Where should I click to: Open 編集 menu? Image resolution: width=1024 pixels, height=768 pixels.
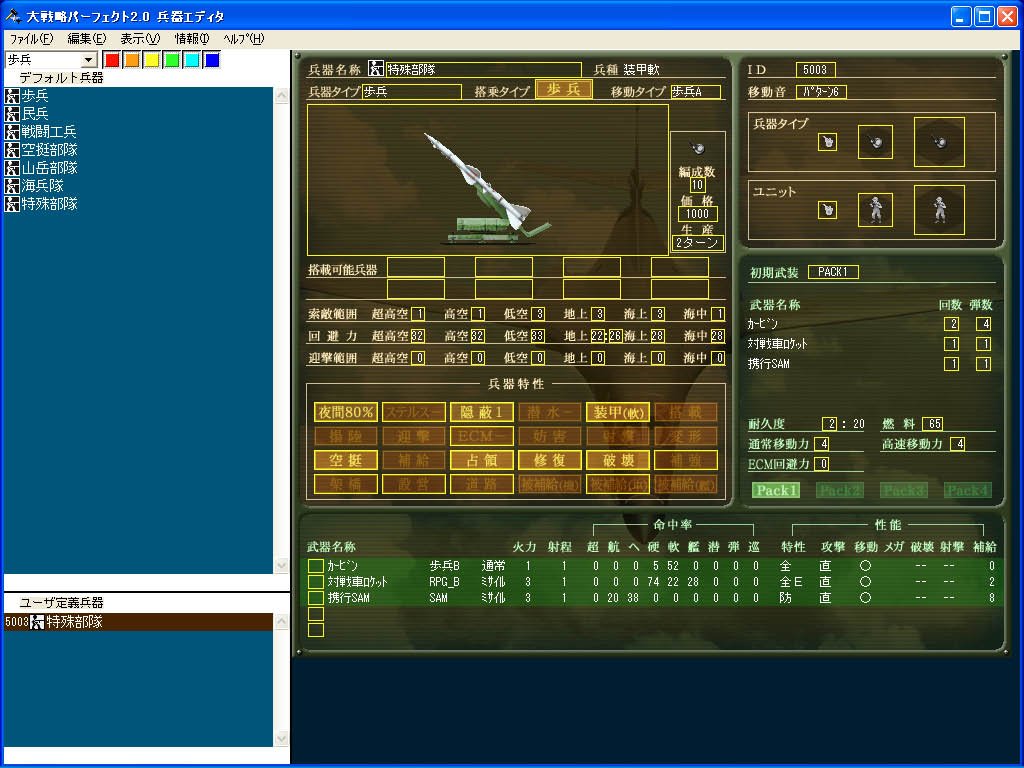(86, 39)
